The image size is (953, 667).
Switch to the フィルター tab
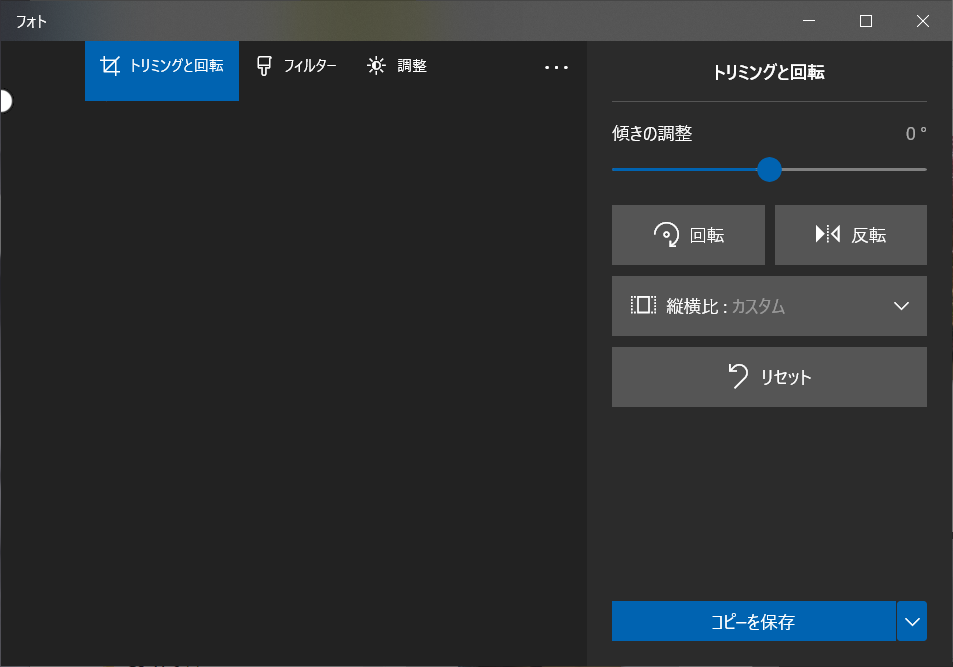coord(295,65)
